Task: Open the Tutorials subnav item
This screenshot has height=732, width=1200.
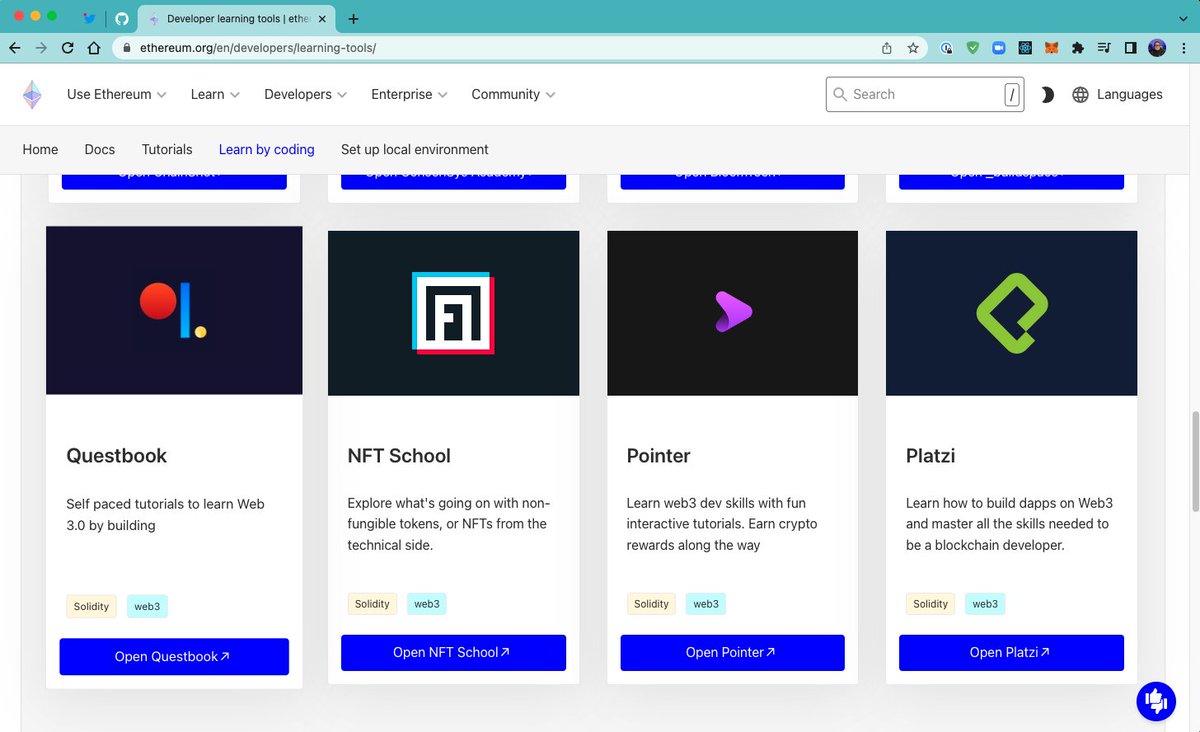Action: click(x=167, y=149)
